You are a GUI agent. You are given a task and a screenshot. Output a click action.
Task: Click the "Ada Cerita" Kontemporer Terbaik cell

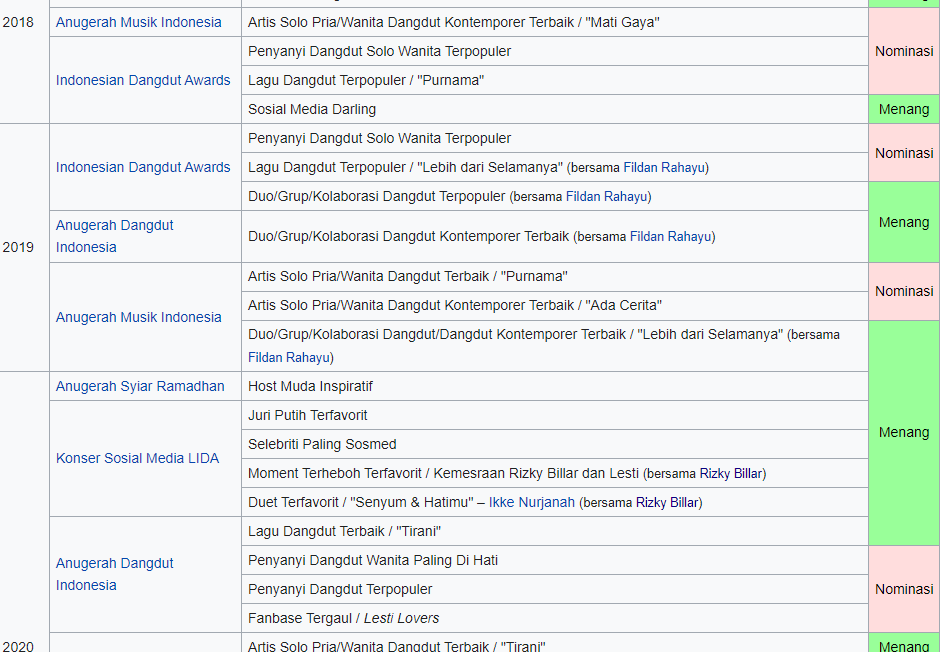[x=555, y=305]
